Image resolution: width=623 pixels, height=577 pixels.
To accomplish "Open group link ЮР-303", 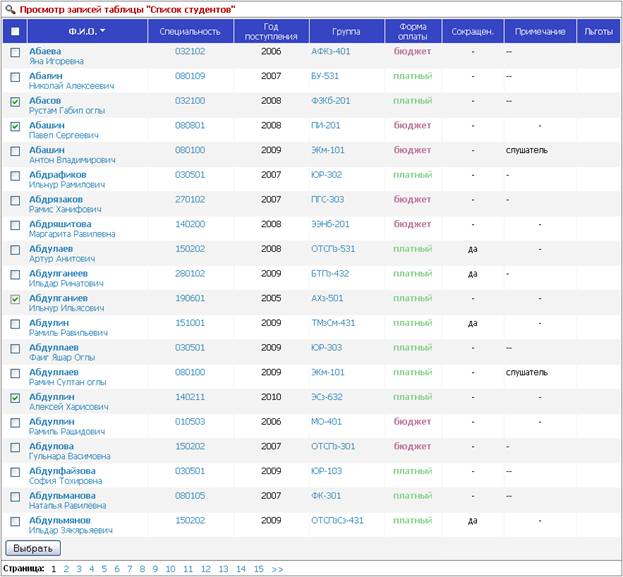I will click(x=326, y=348).
